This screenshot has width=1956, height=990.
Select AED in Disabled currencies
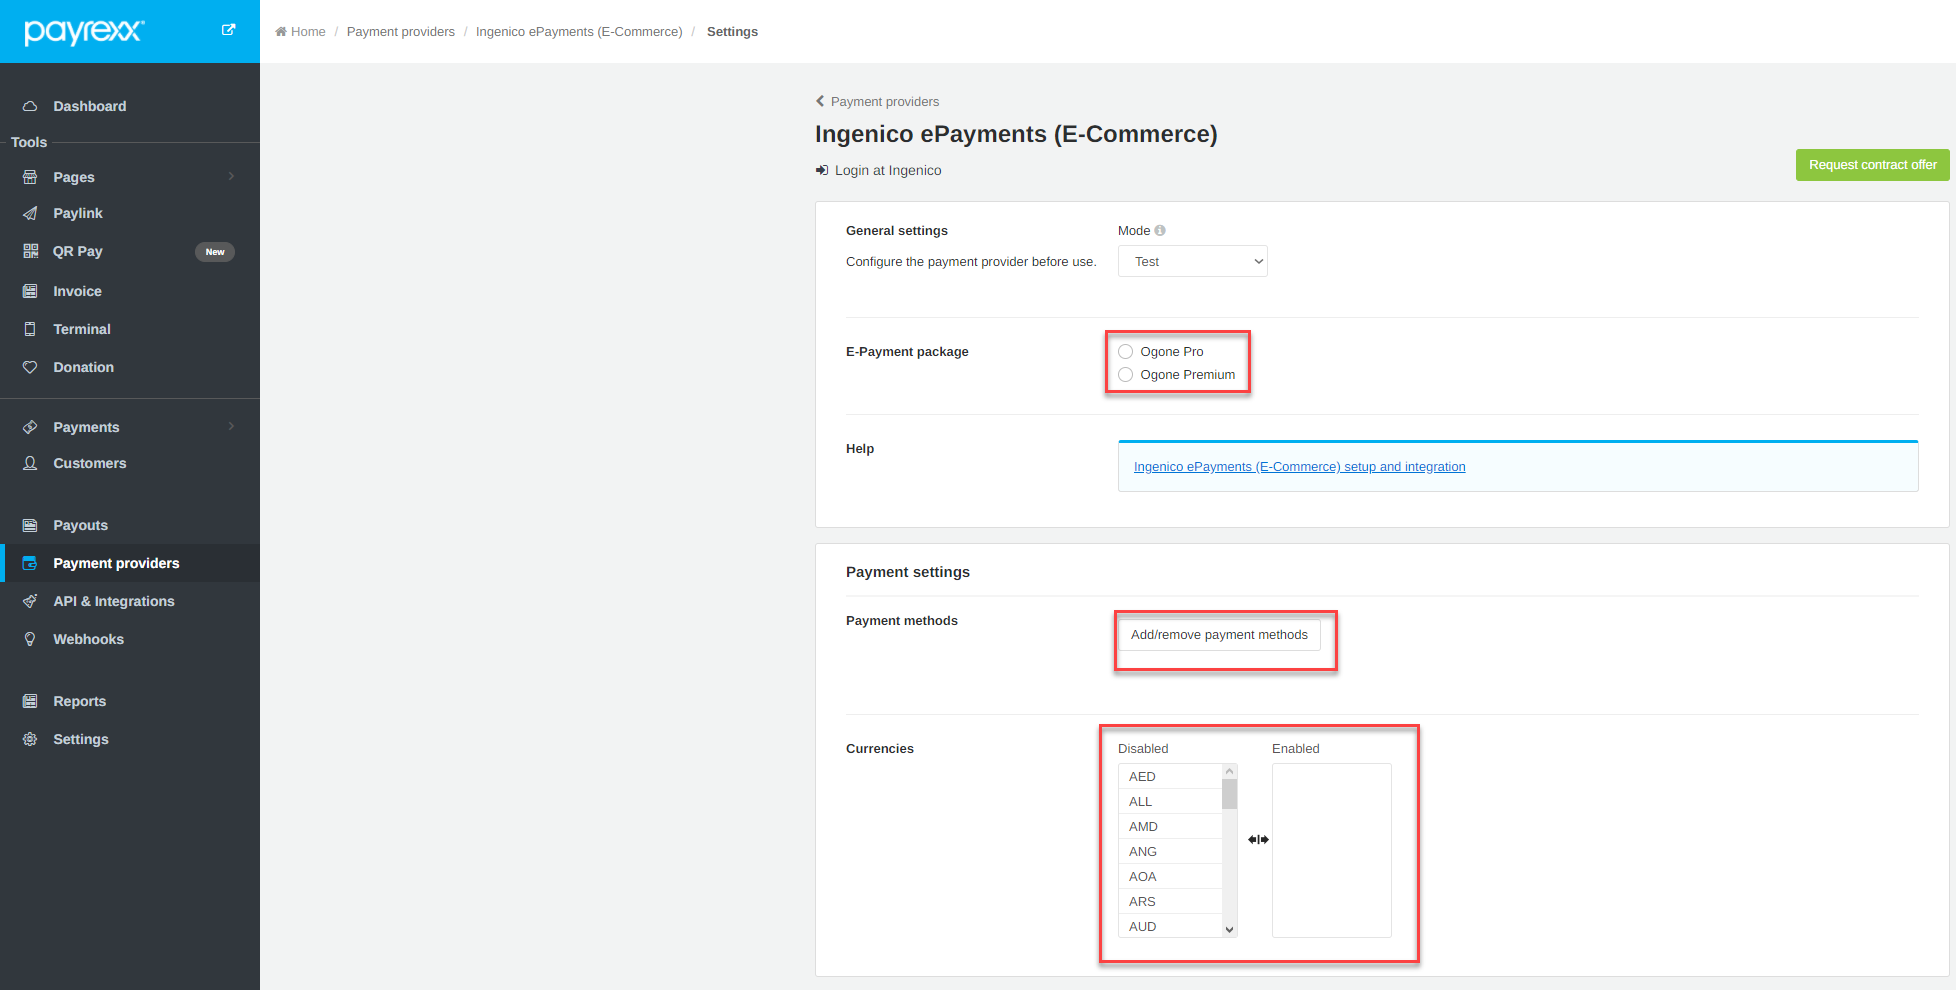[1170, 776]
